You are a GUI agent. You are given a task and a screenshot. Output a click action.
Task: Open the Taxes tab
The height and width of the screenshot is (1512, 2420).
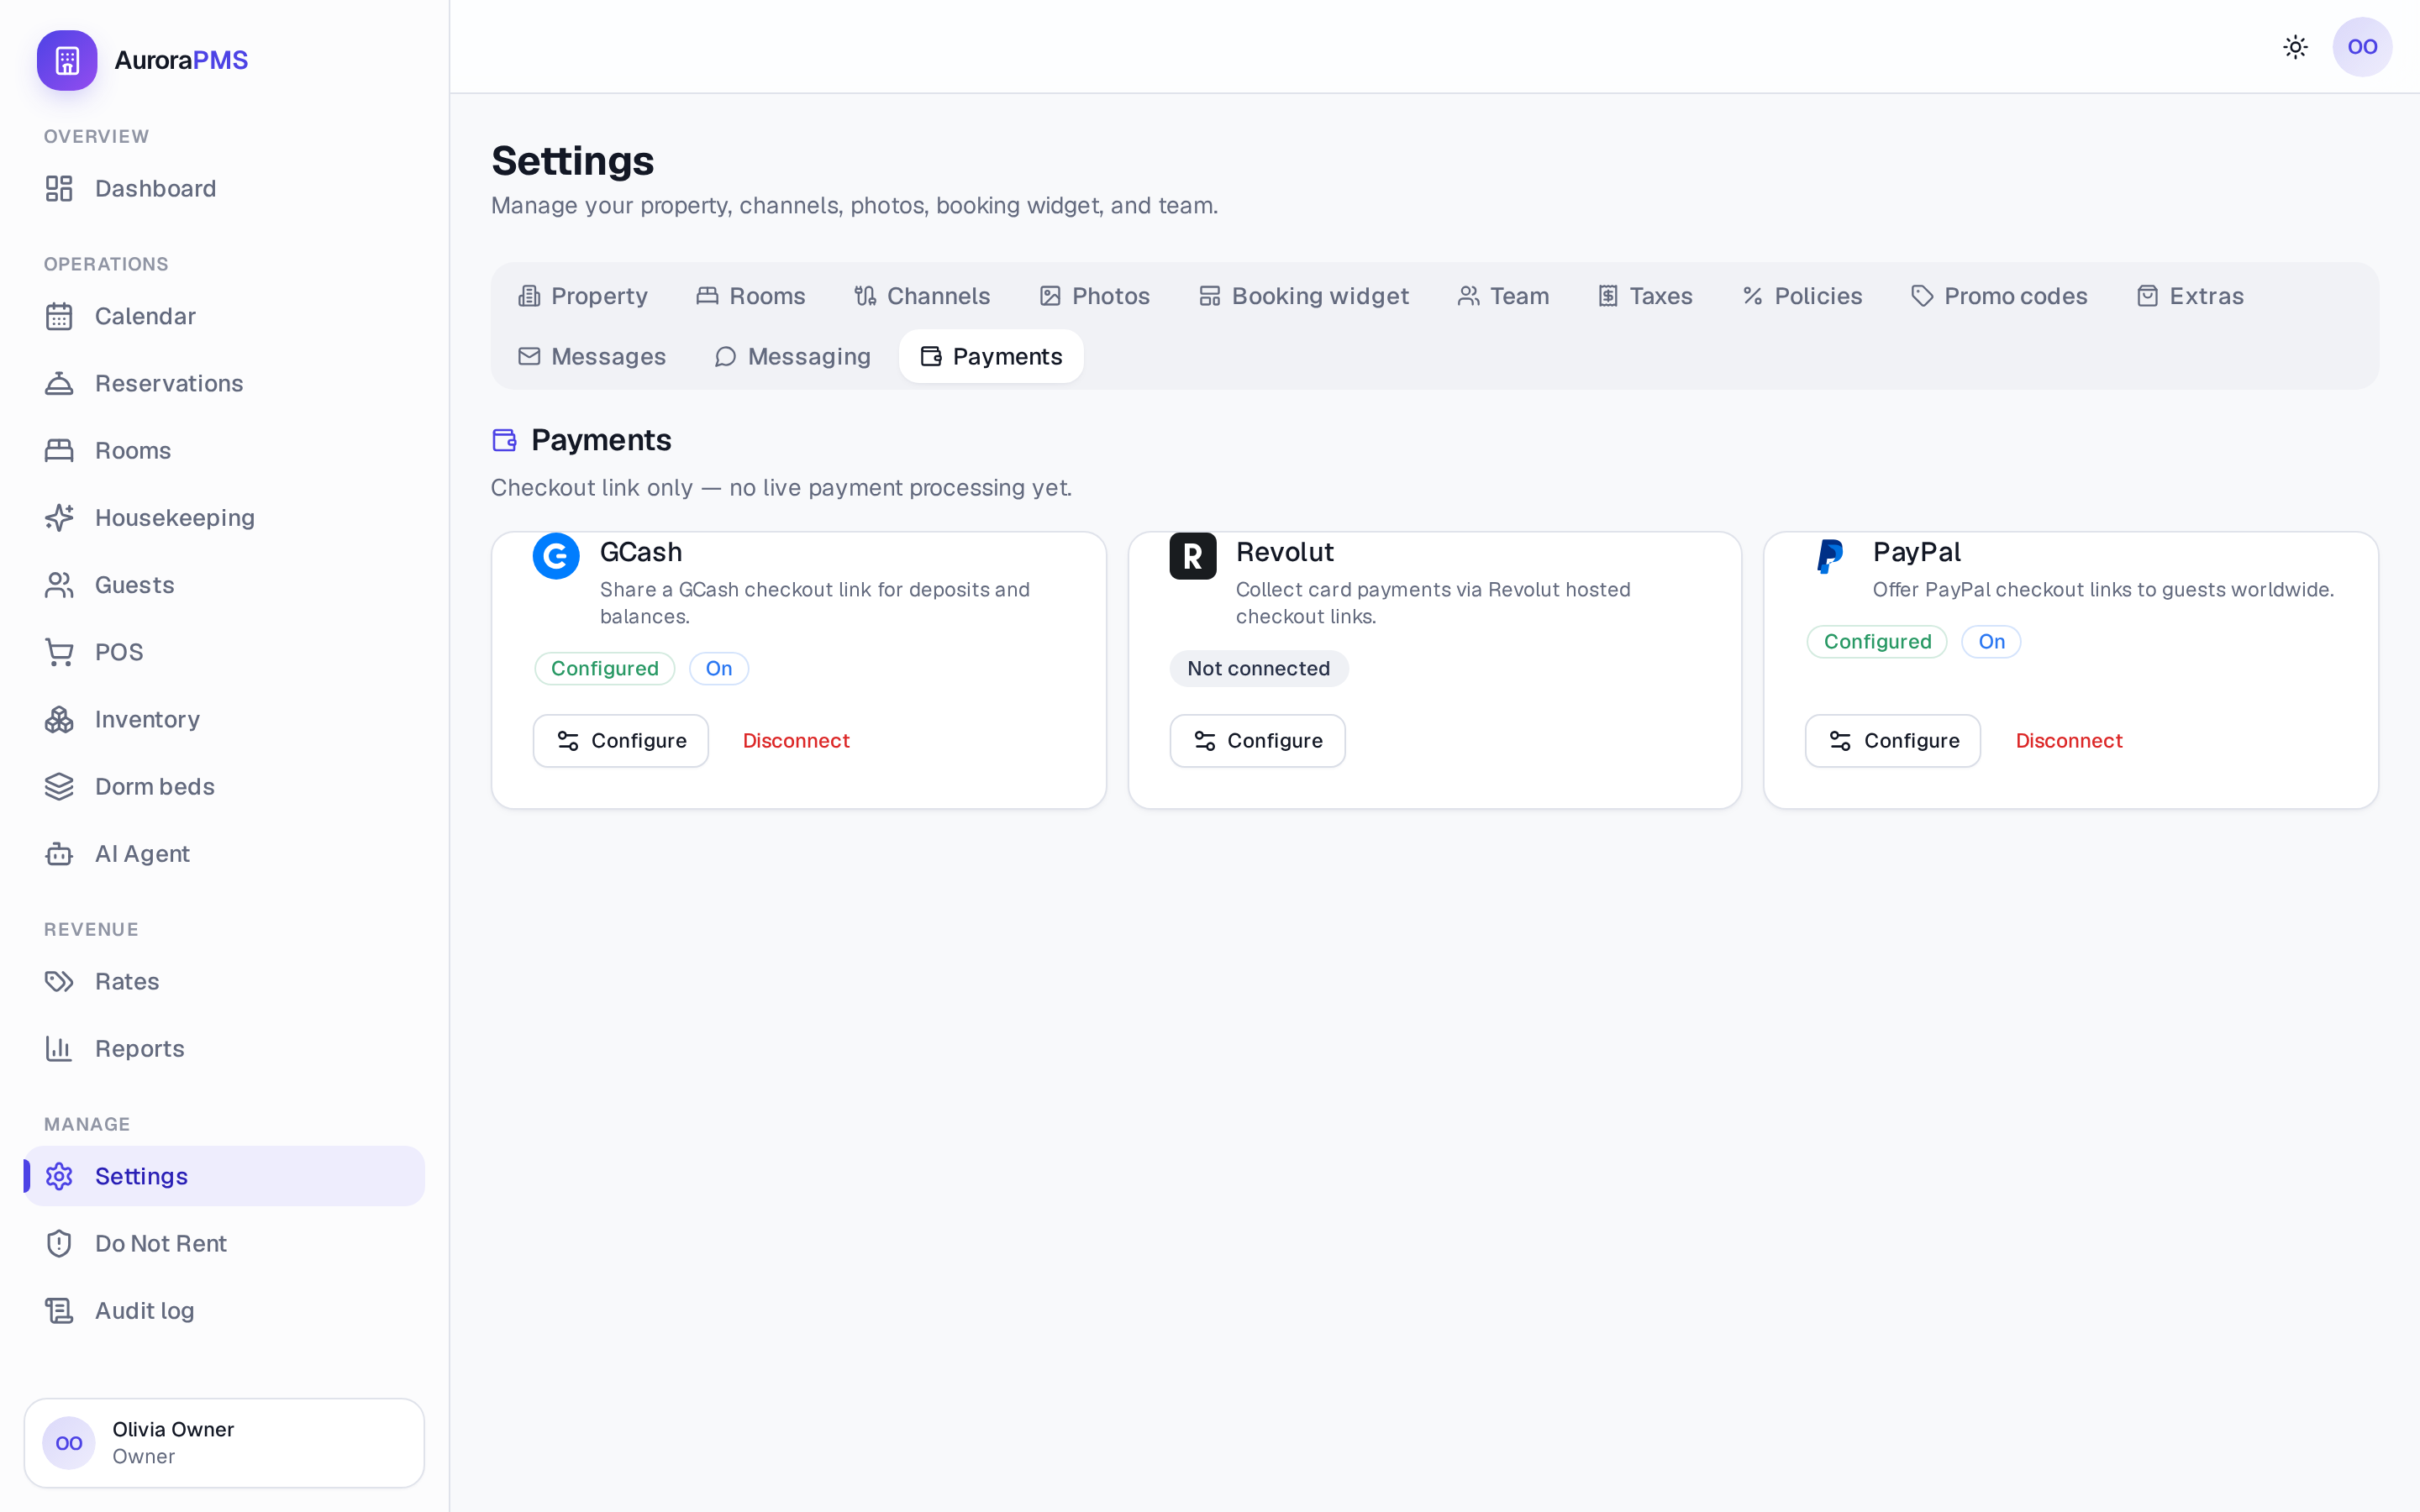coord(1645,296)
